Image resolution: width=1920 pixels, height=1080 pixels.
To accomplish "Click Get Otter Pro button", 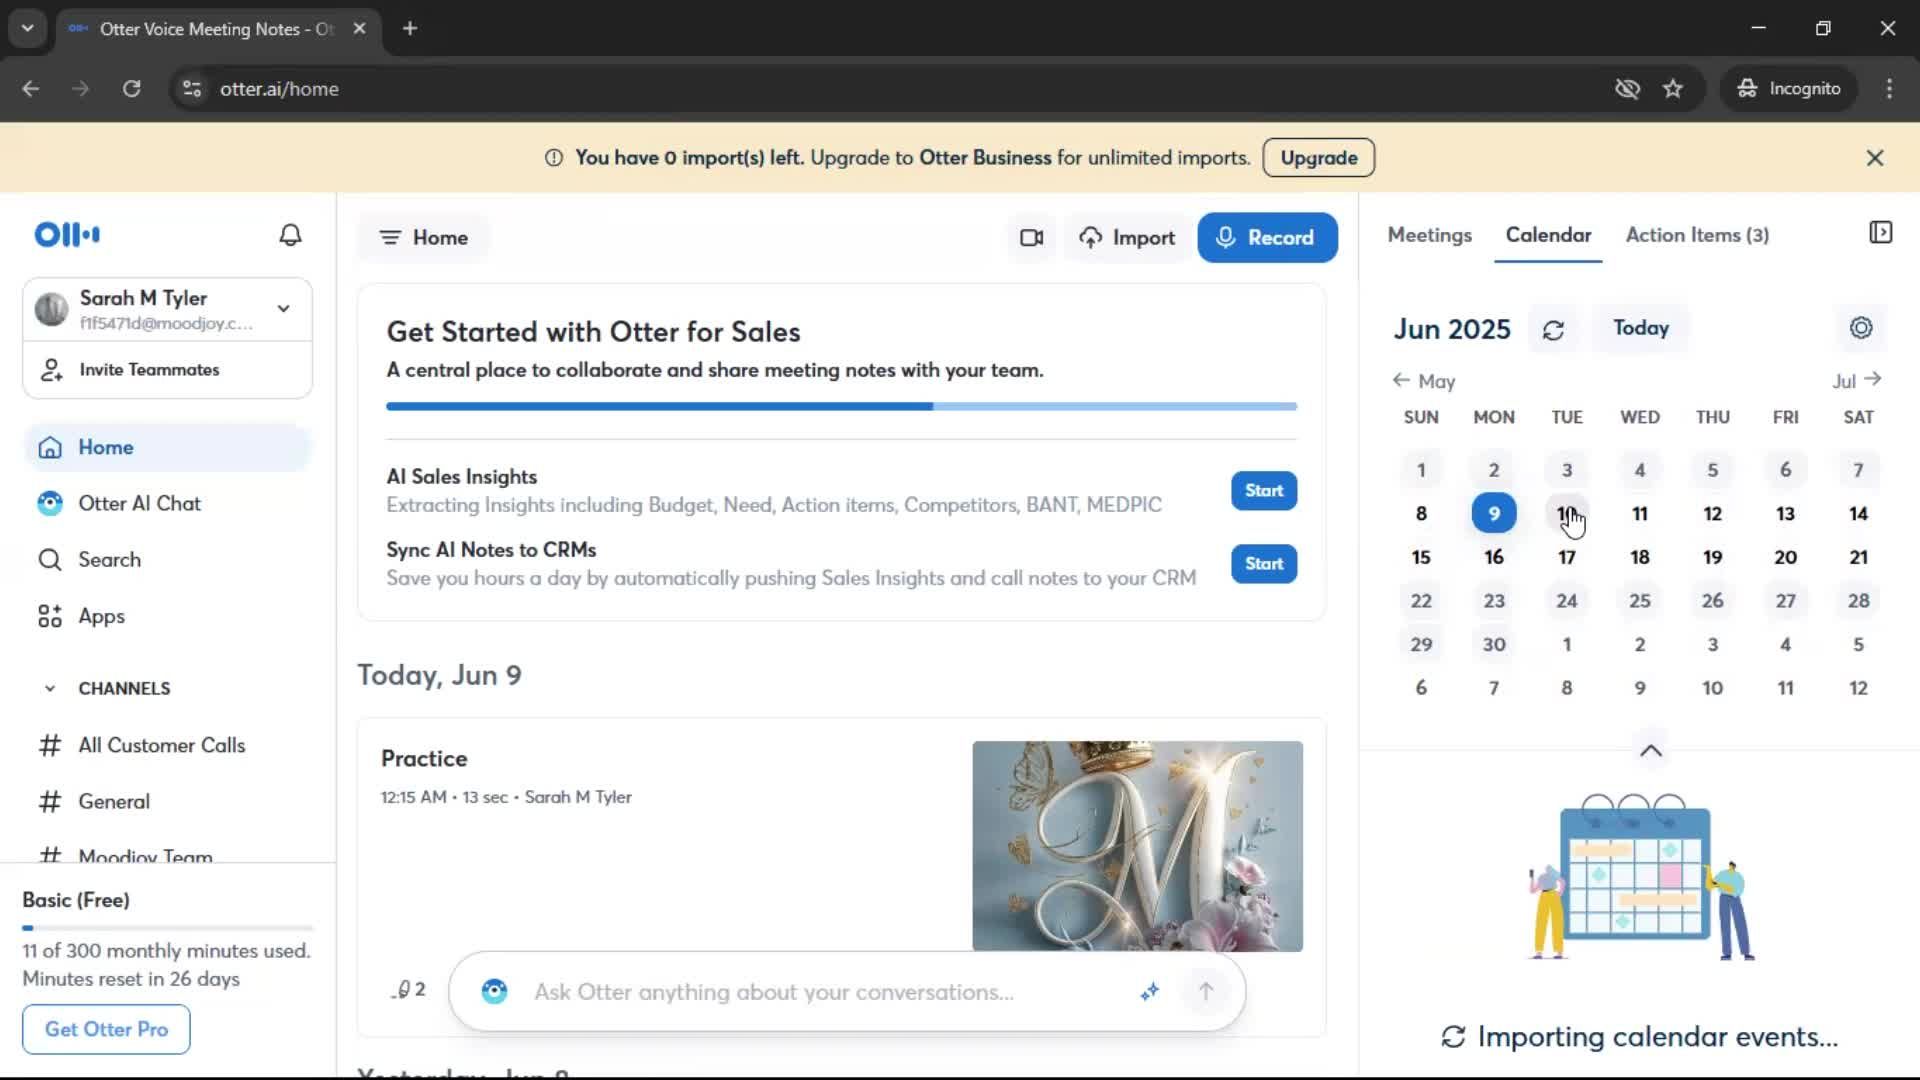I will tap(106, 1029).
